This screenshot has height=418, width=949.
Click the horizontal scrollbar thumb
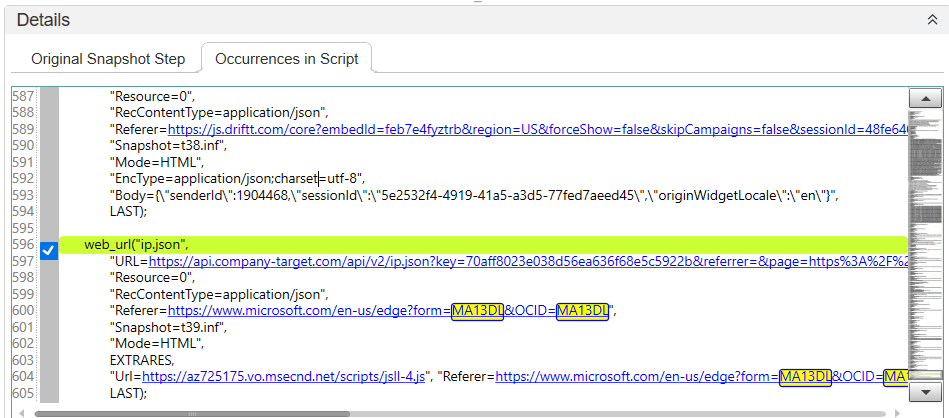click(190, 411)
